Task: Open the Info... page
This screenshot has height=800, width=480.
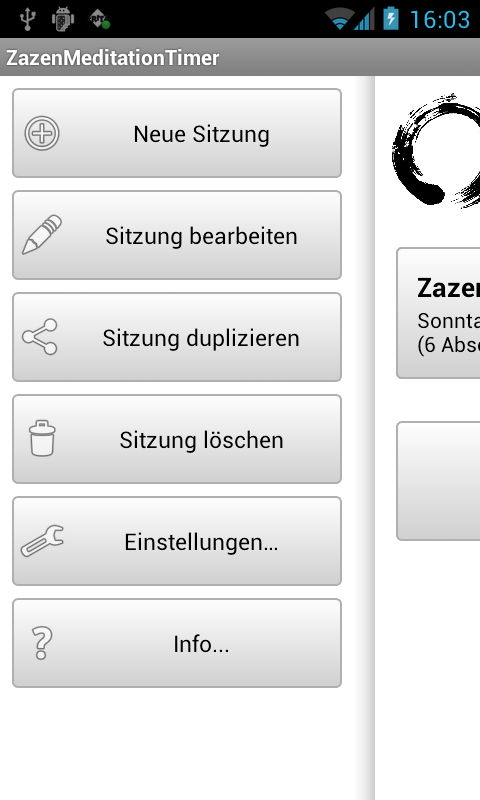Action: 177,643
